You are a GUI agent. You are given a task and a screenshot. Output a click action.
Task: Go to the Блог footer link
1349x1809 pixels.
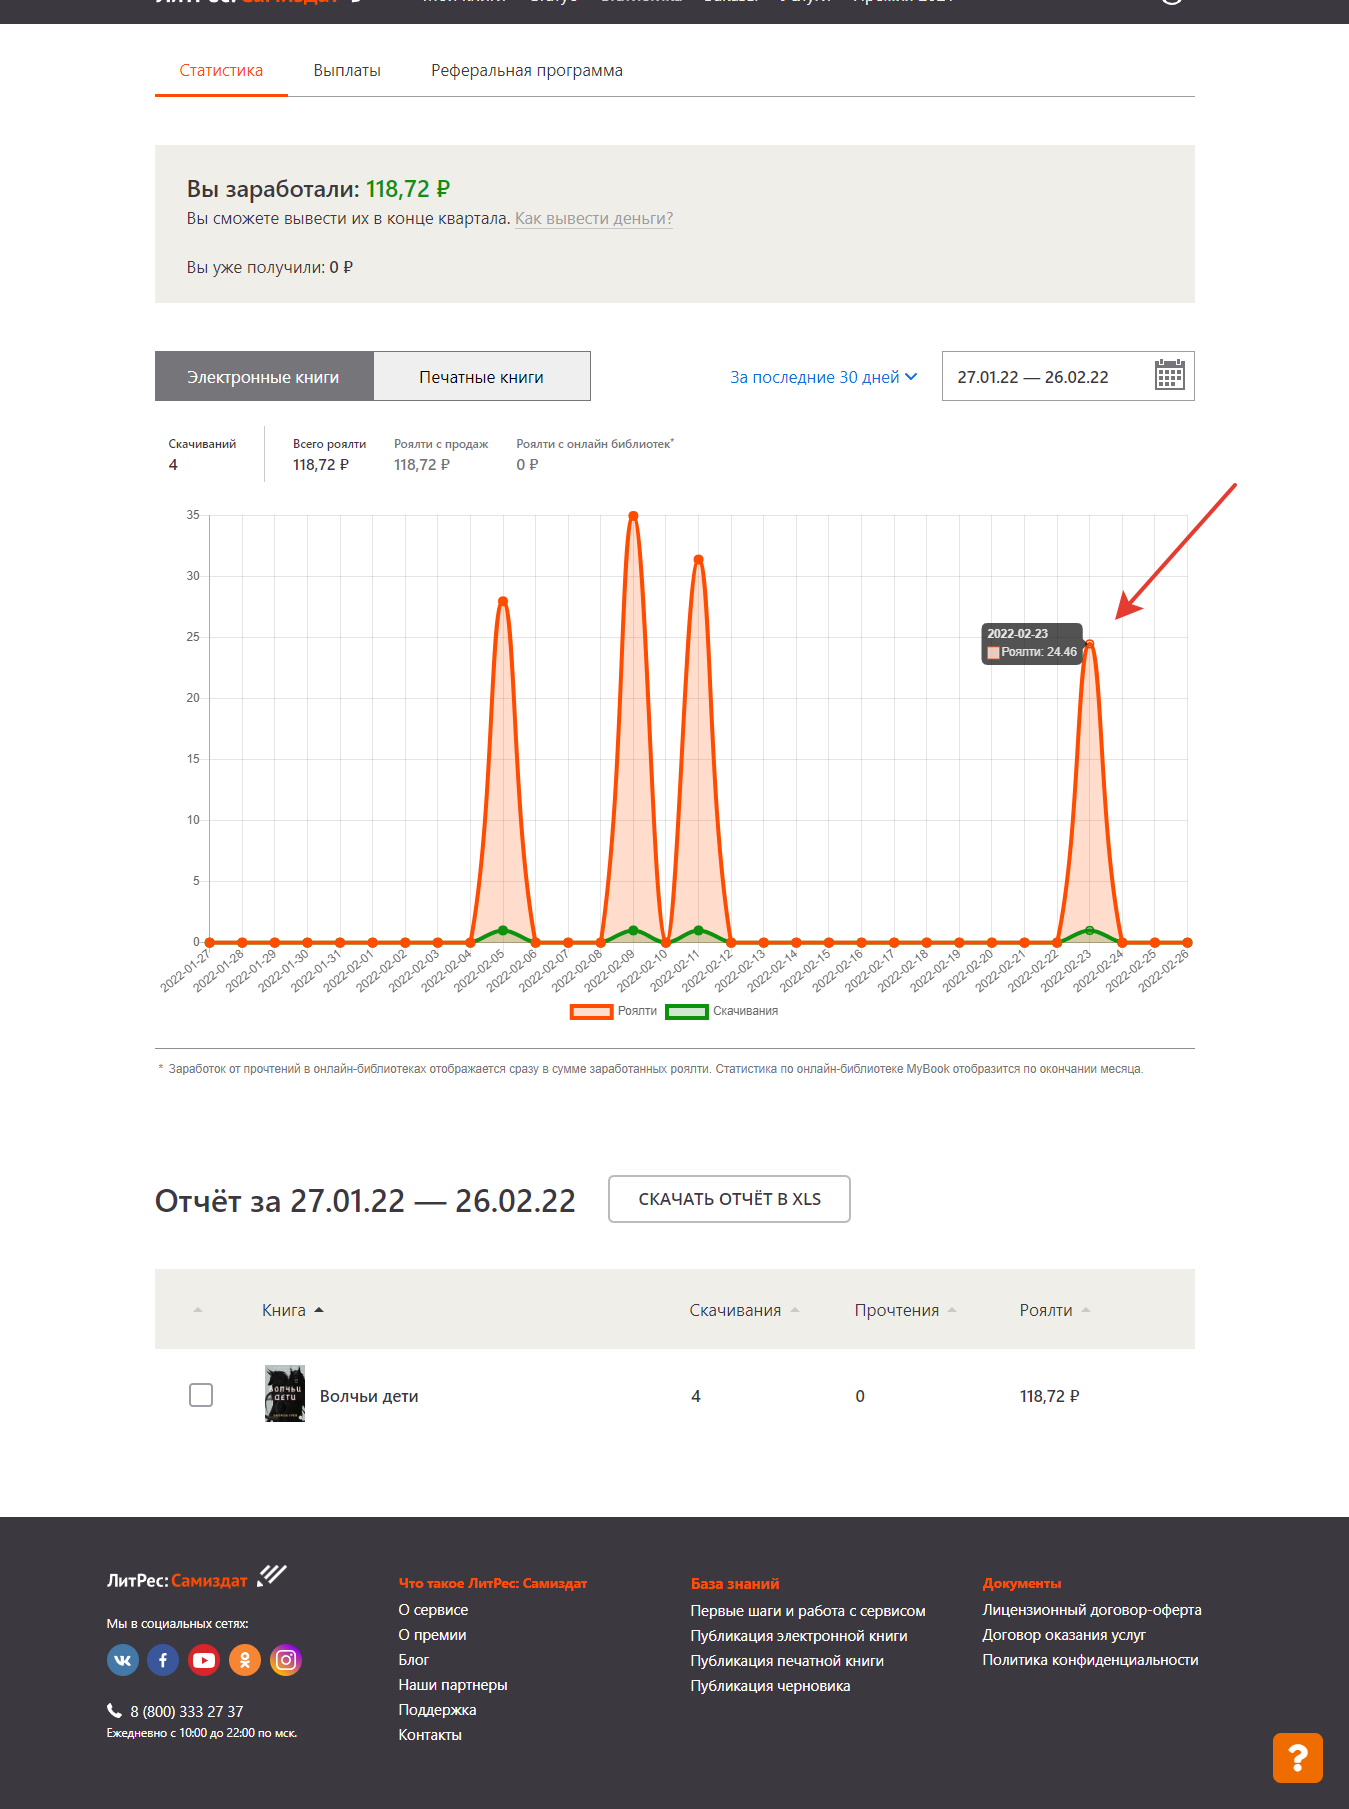[414, 1660]
